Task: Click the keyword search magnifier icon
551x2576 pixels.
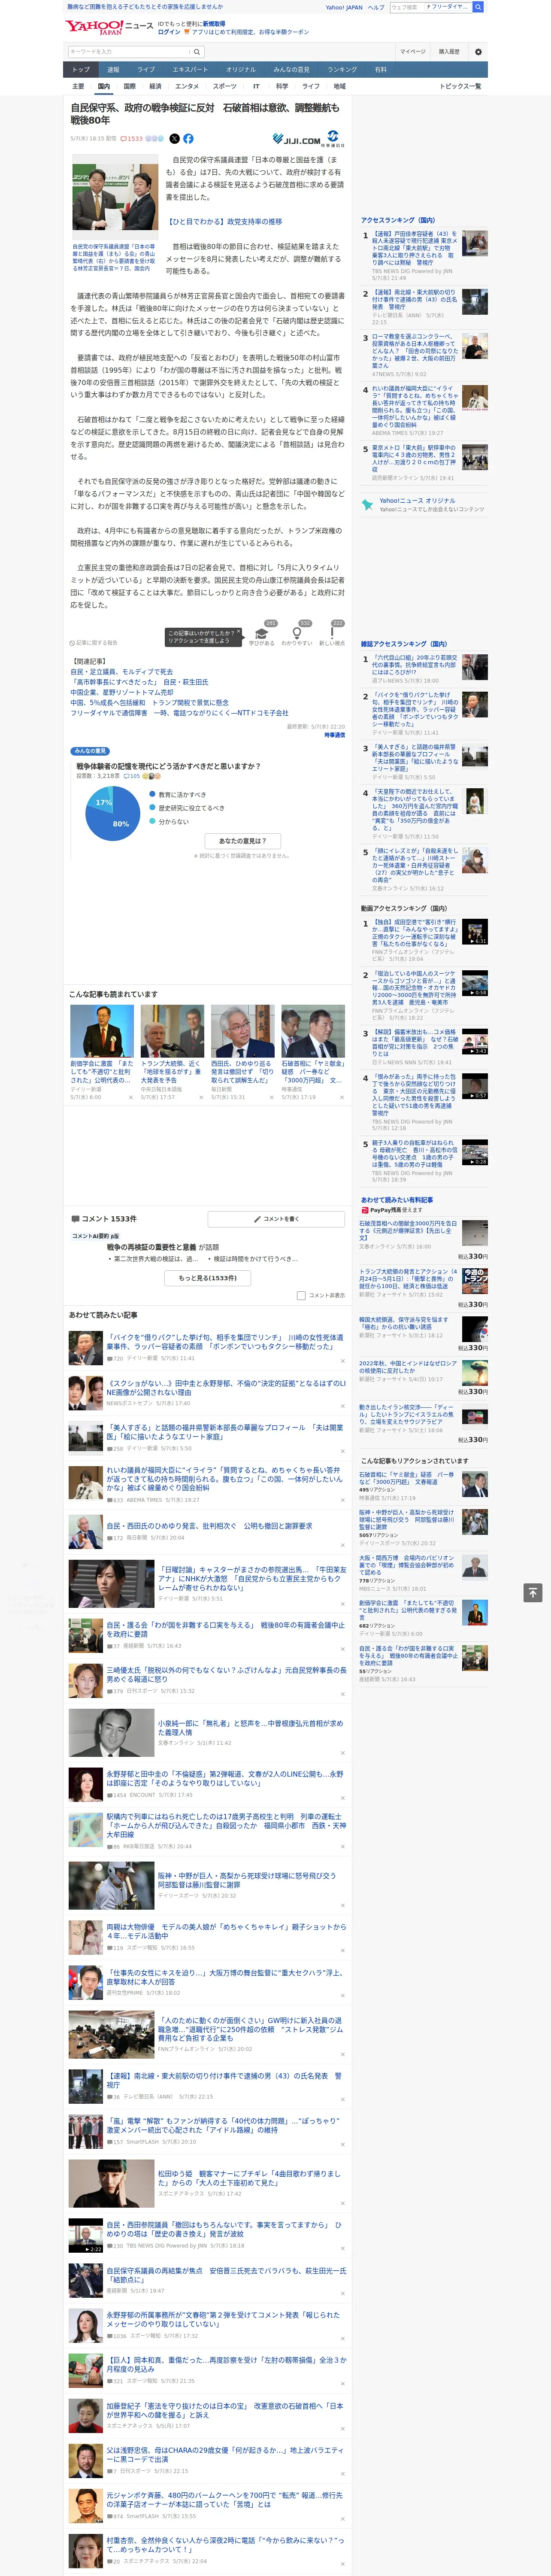Action: pos(197,51)
